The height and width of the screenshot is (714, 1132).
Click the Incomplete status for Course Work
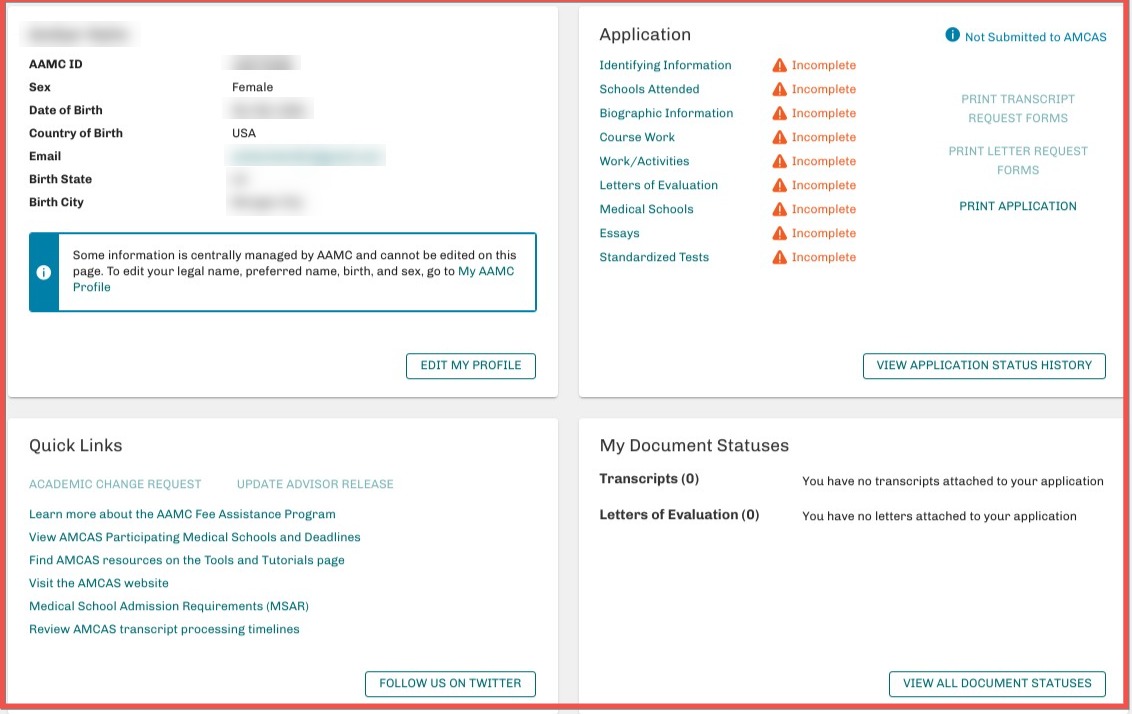coord(823,137)
